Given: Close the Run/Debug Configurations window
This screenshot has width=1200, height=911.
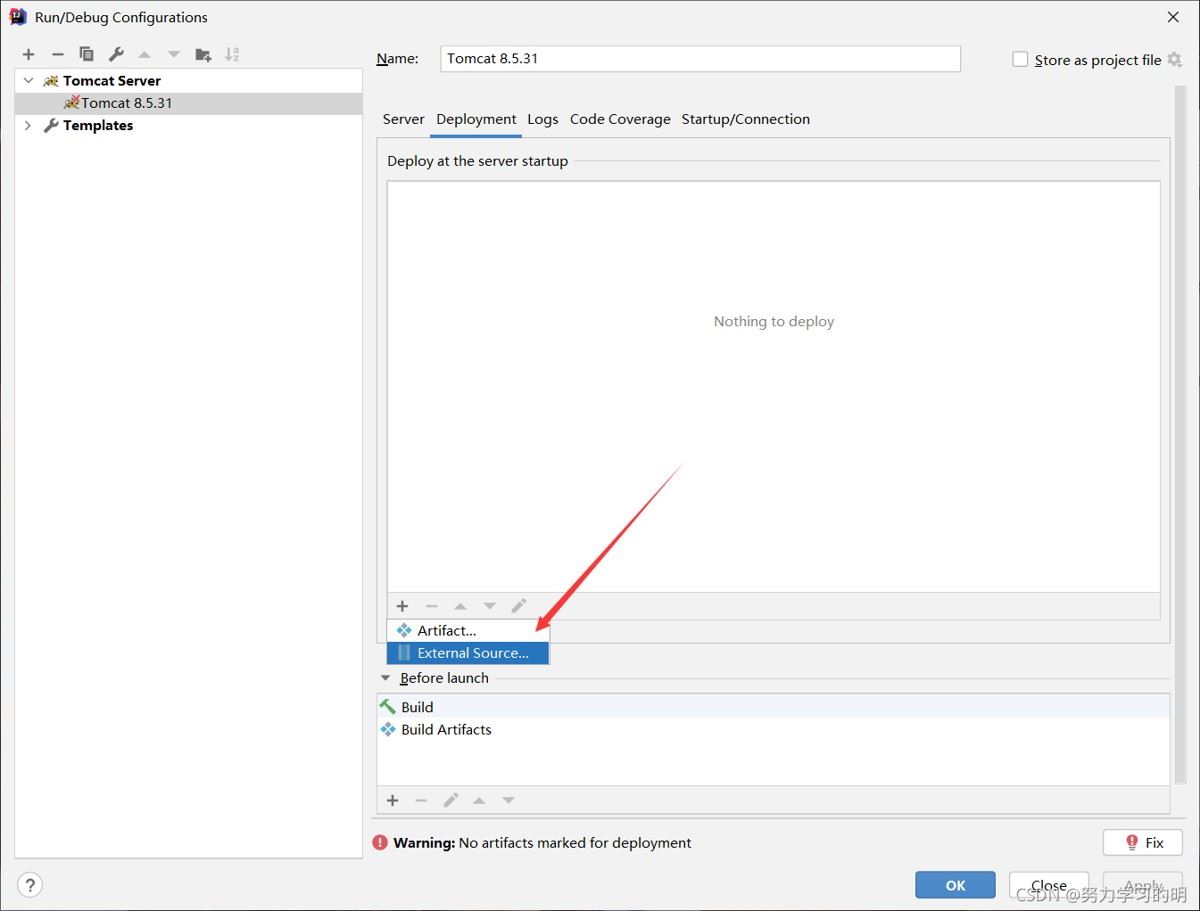Looking at the screenshot, I should pyautogui.click(x=1173, y=17).
